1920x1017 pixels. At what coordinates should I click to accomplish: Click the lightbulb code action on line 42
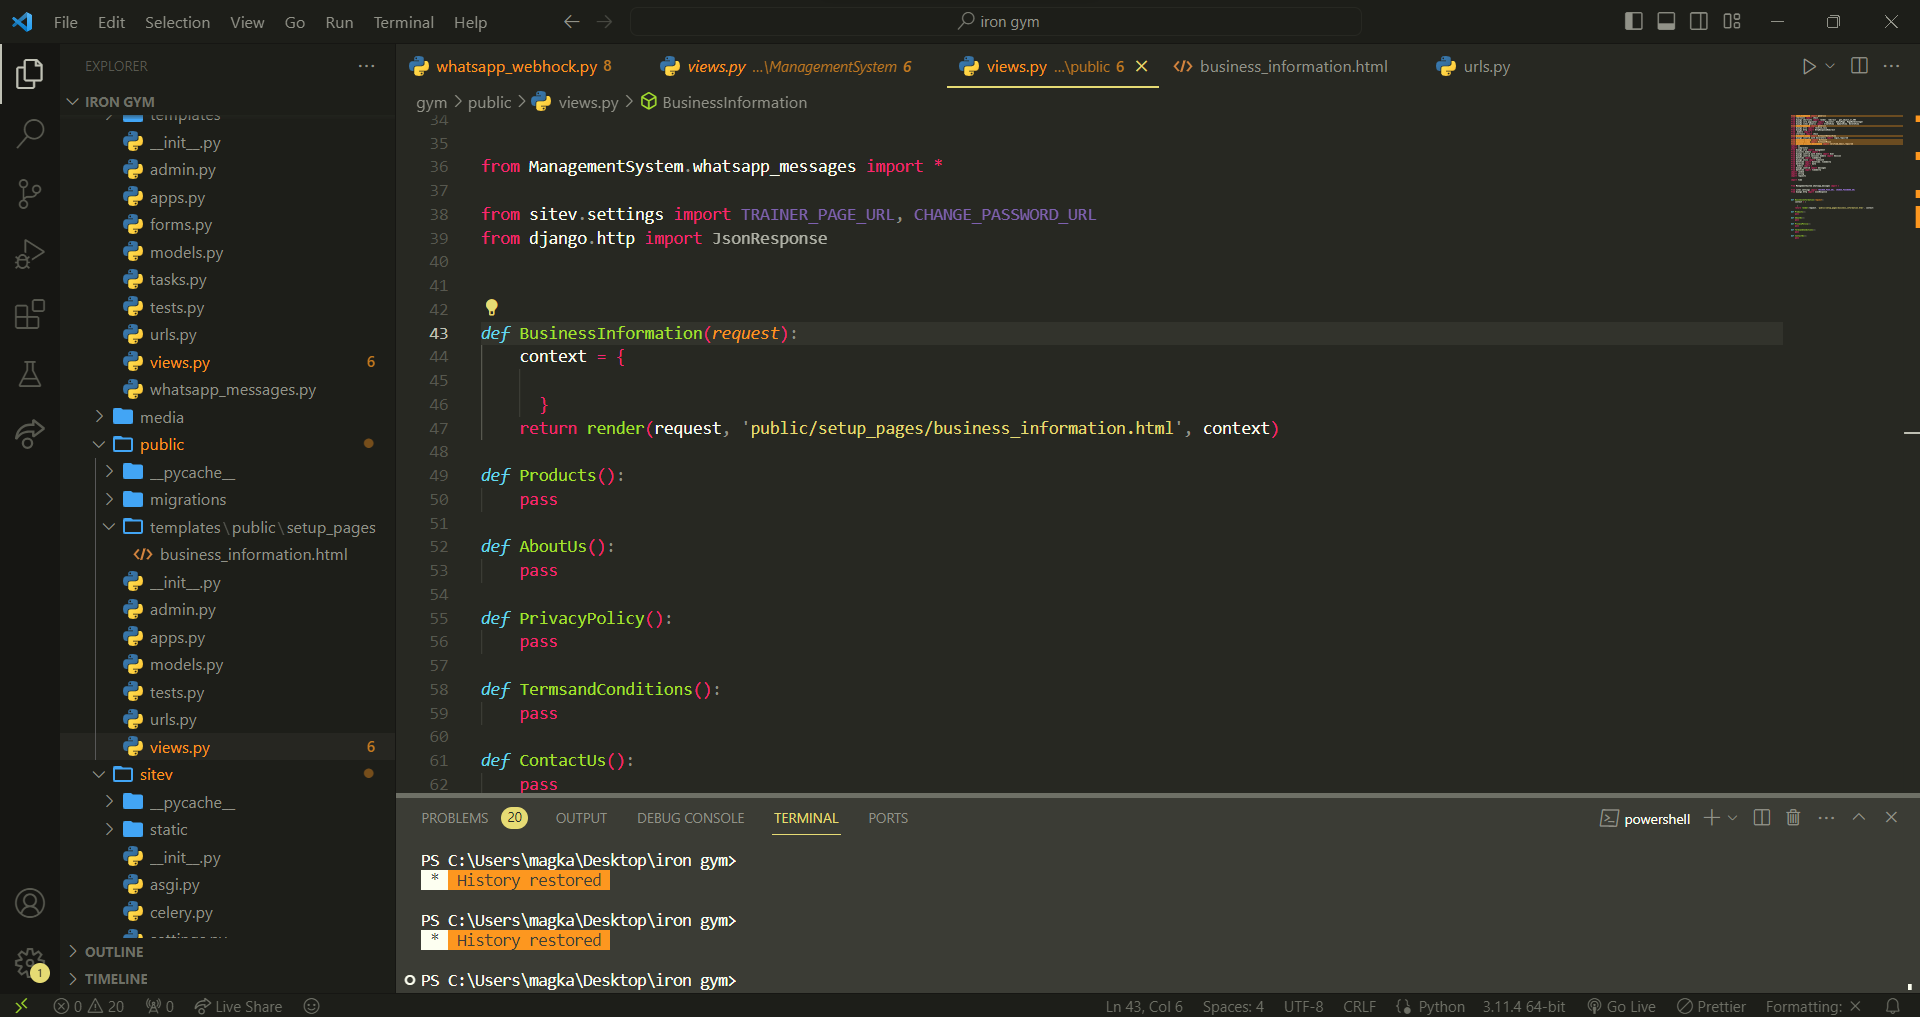tap(491, 307)
